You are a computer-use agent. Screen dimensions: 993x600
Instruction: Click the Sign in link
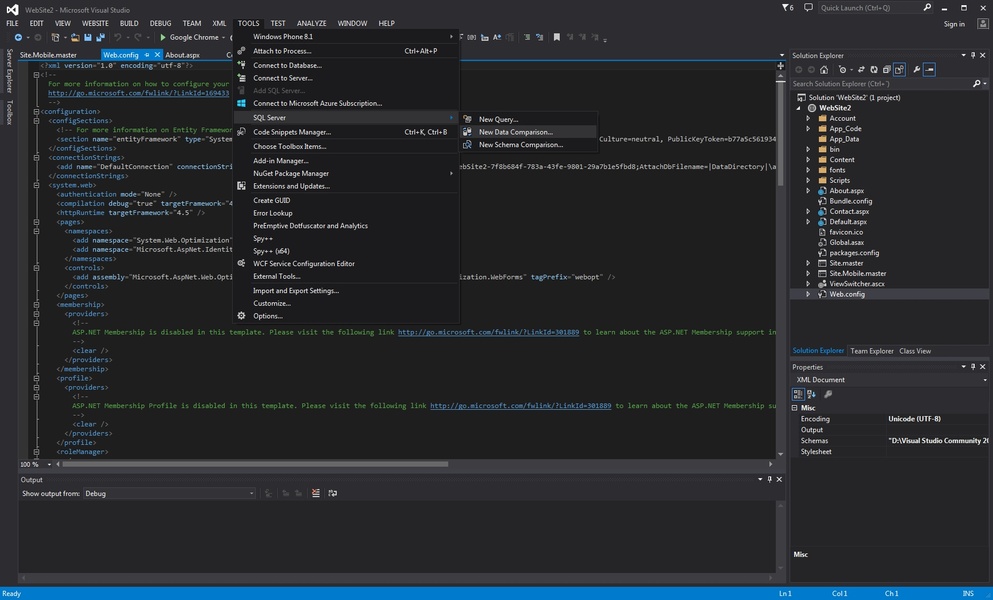[954, 24]
